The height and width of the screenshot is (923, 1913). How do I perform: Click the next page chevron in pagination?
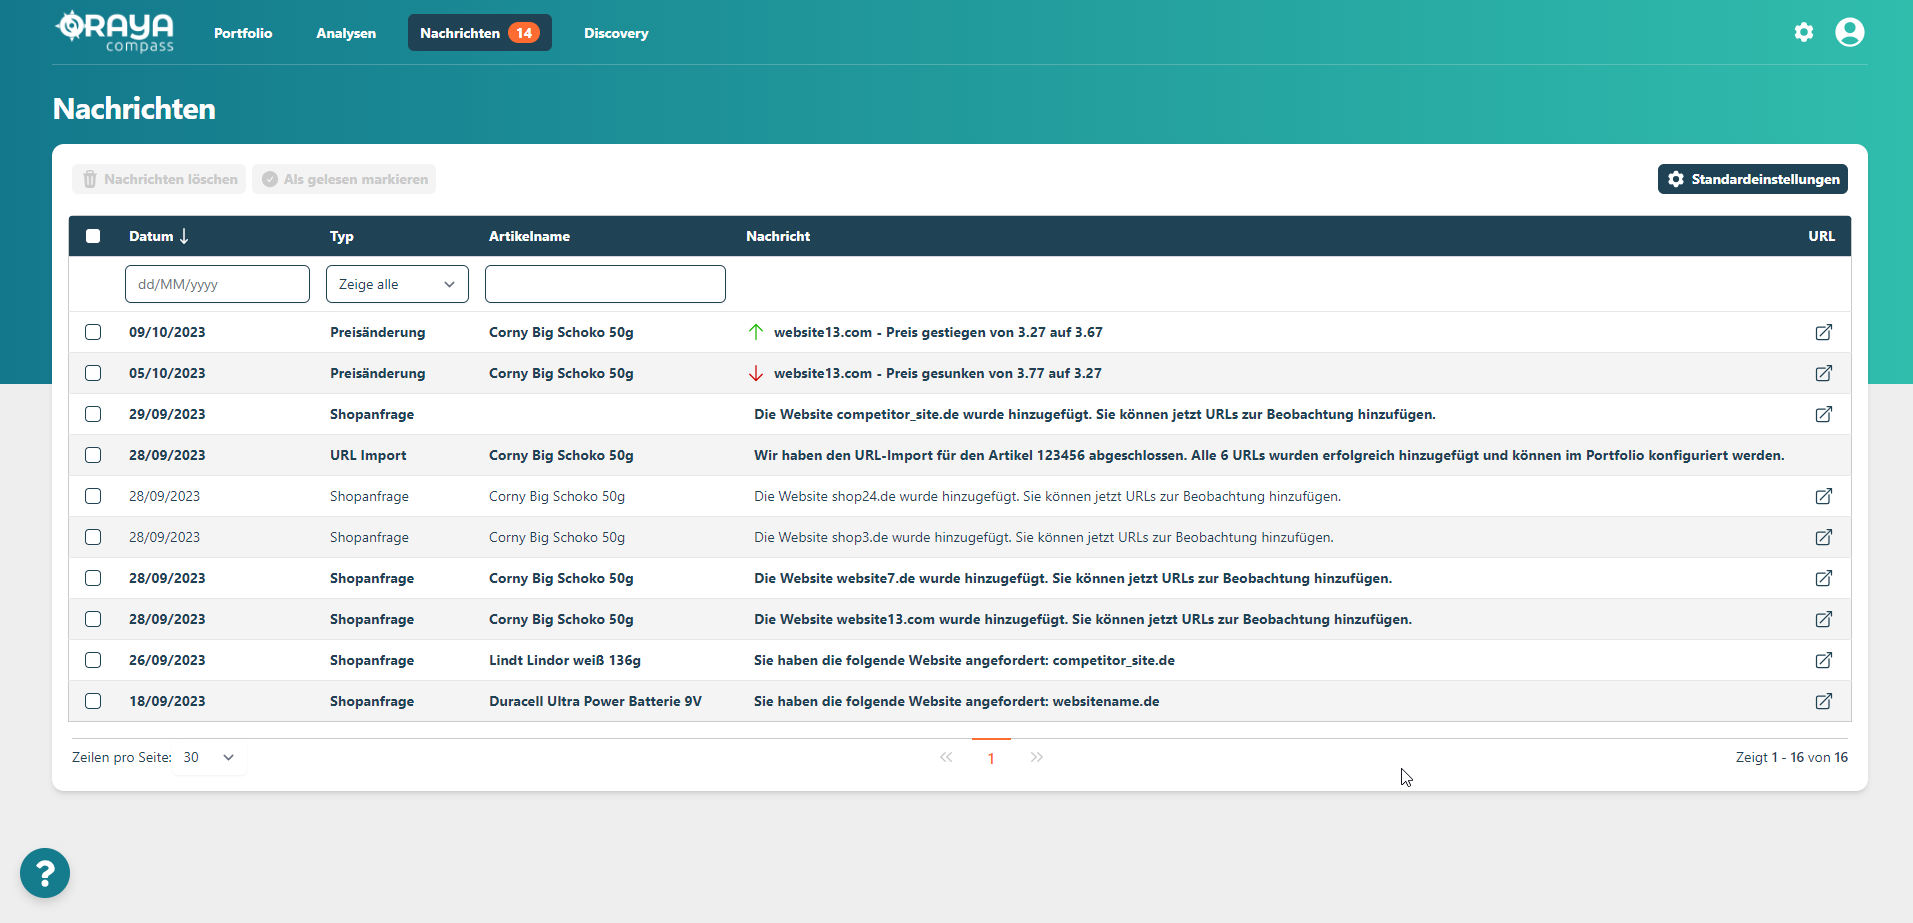(1037, 757)
